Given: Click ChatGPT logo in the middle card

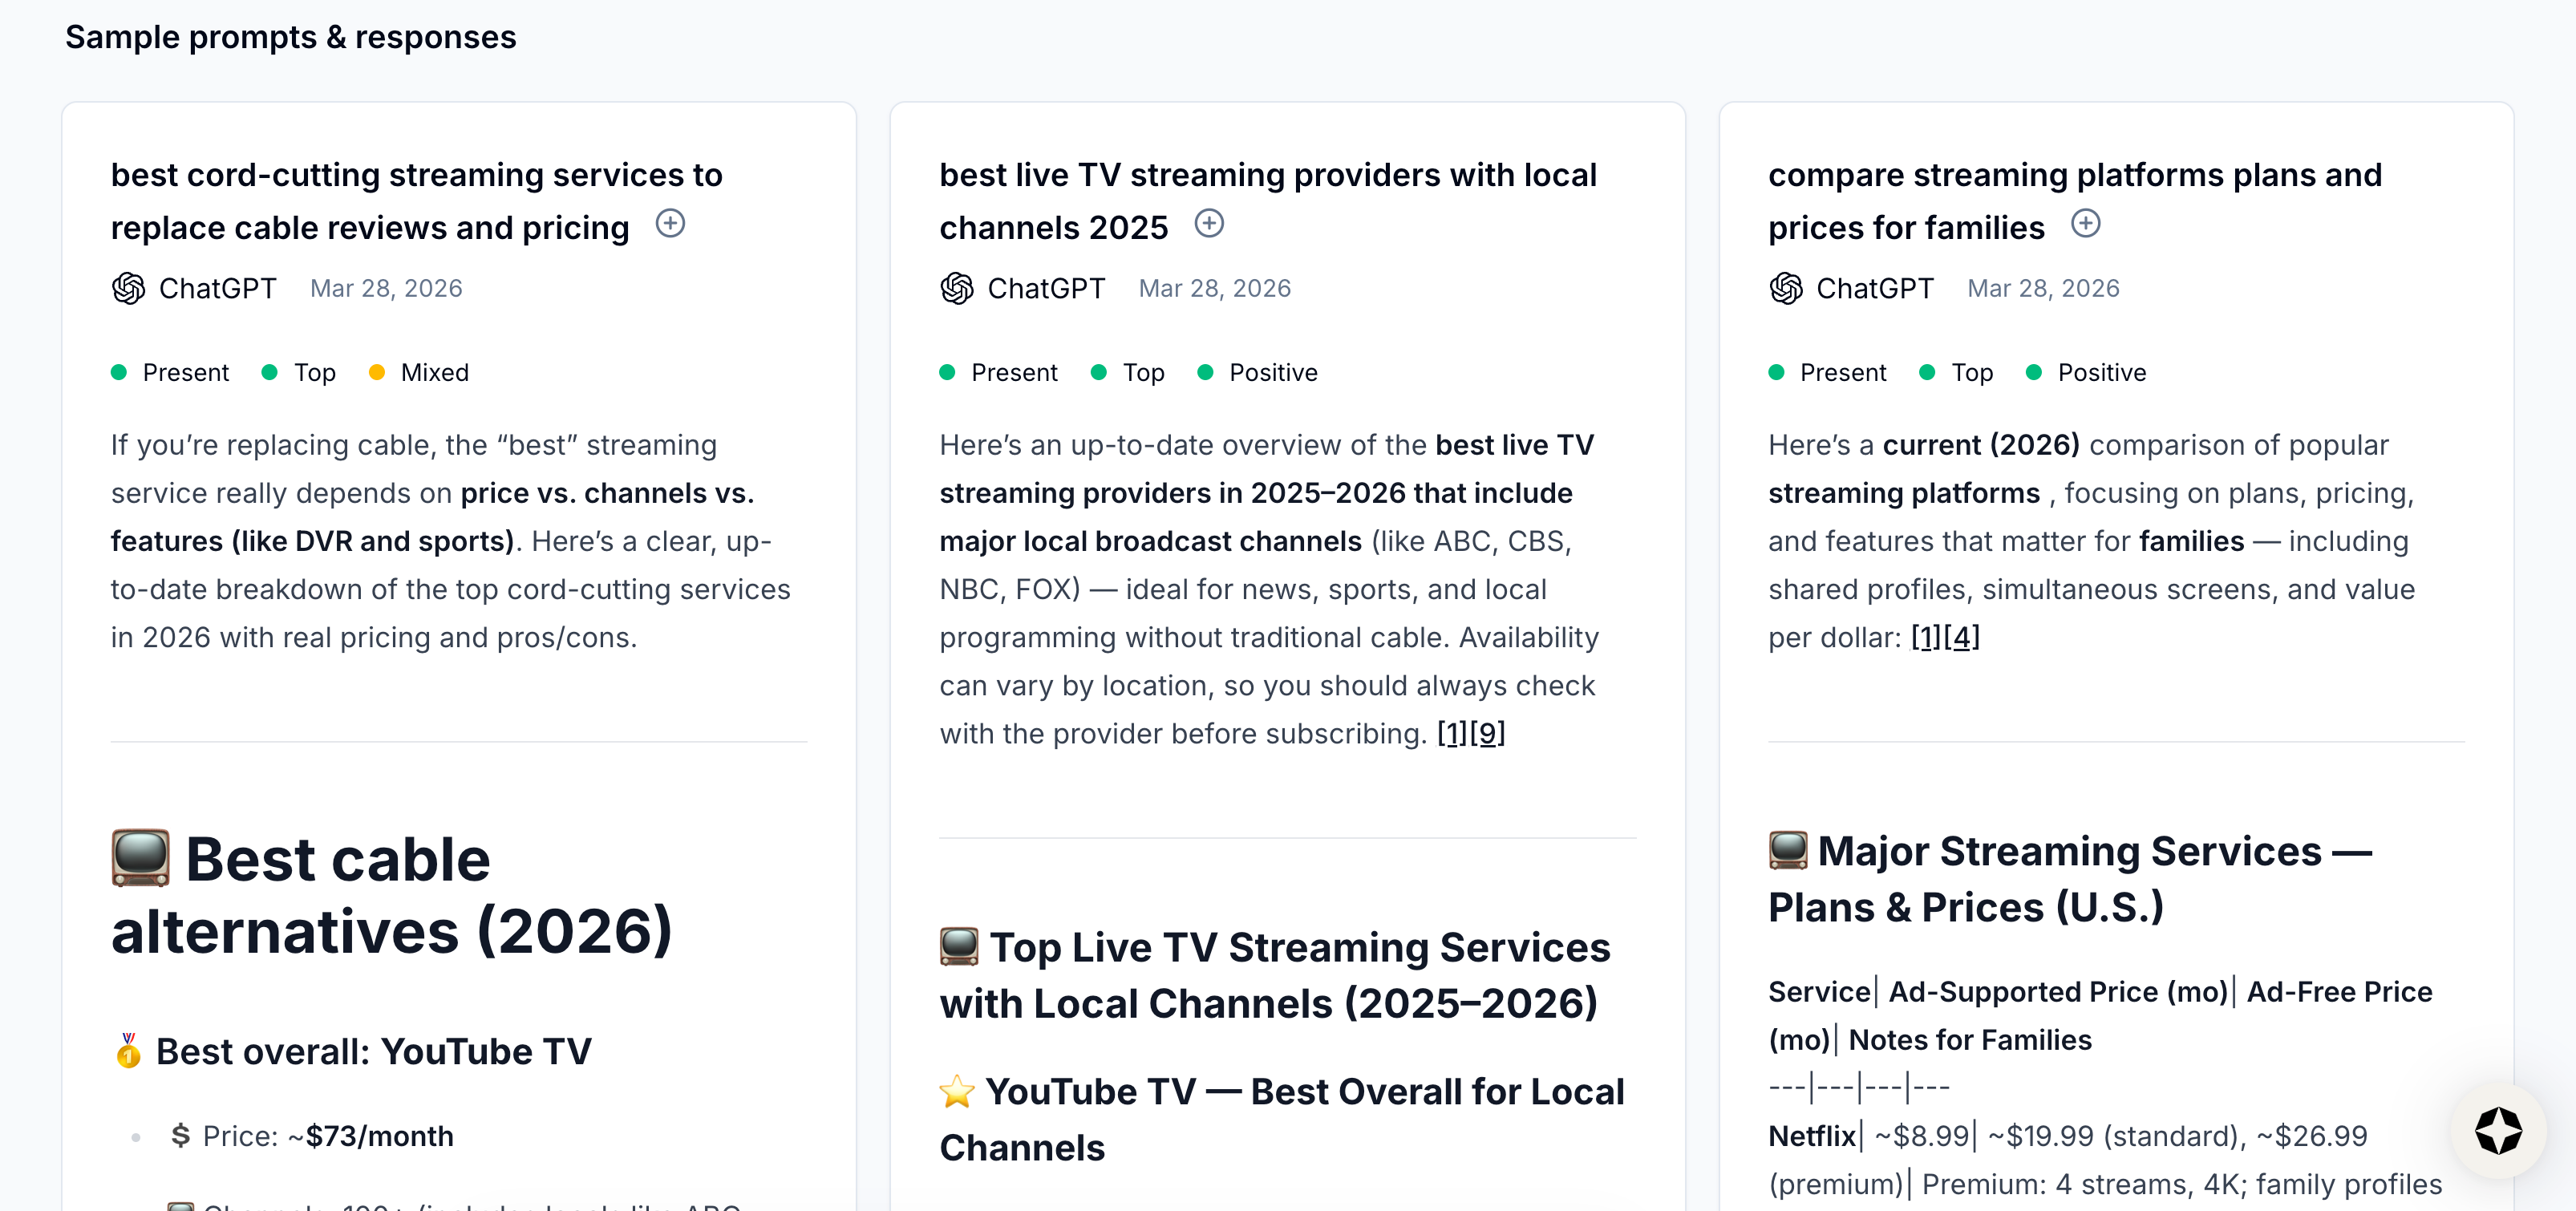Looking at the screenshot, I should (956, 288).
